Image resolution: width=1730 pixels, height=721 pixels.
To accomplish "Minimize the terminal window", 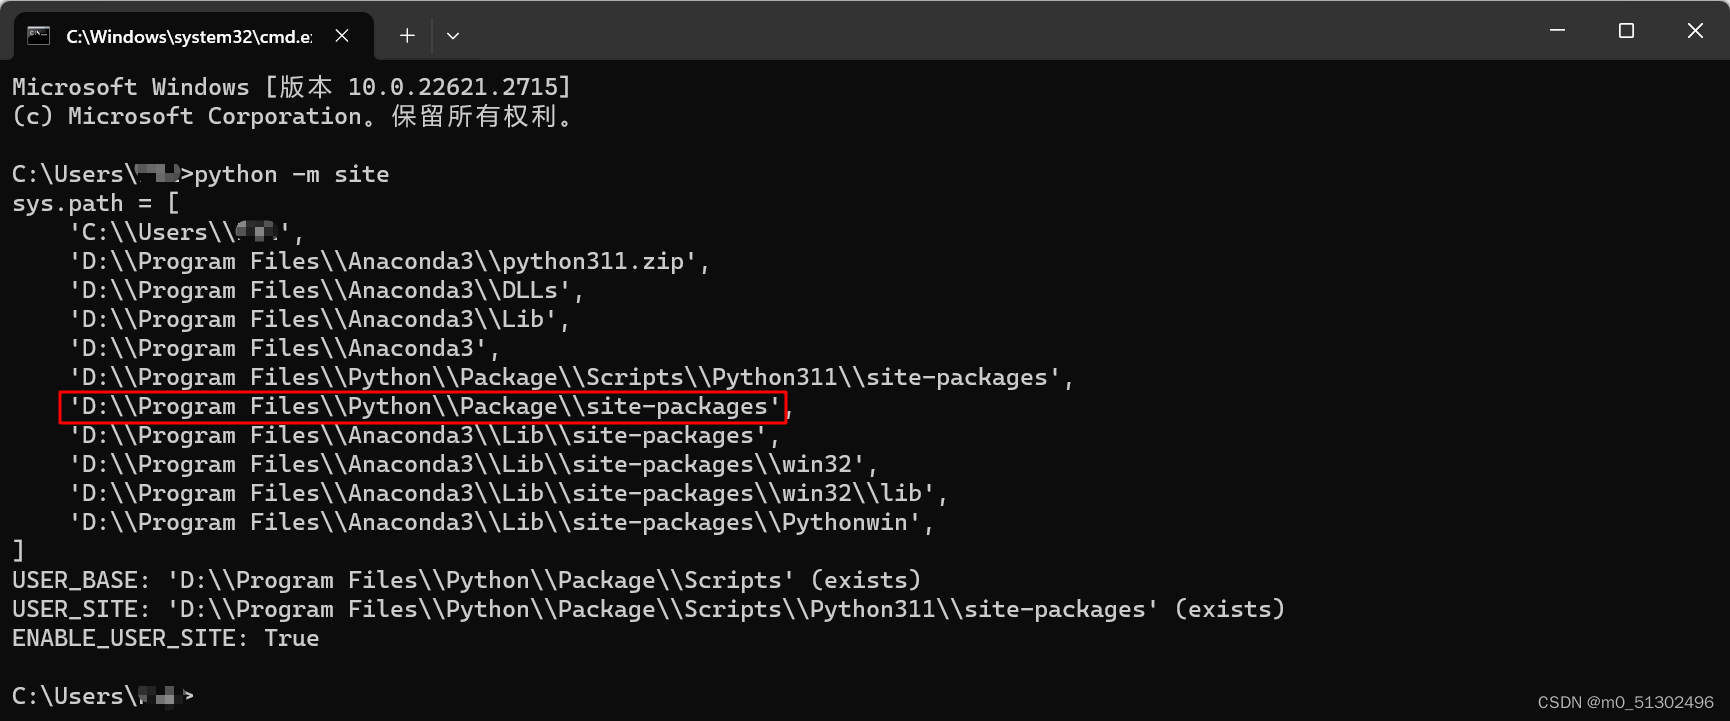I will click(x=1556, y=30).
